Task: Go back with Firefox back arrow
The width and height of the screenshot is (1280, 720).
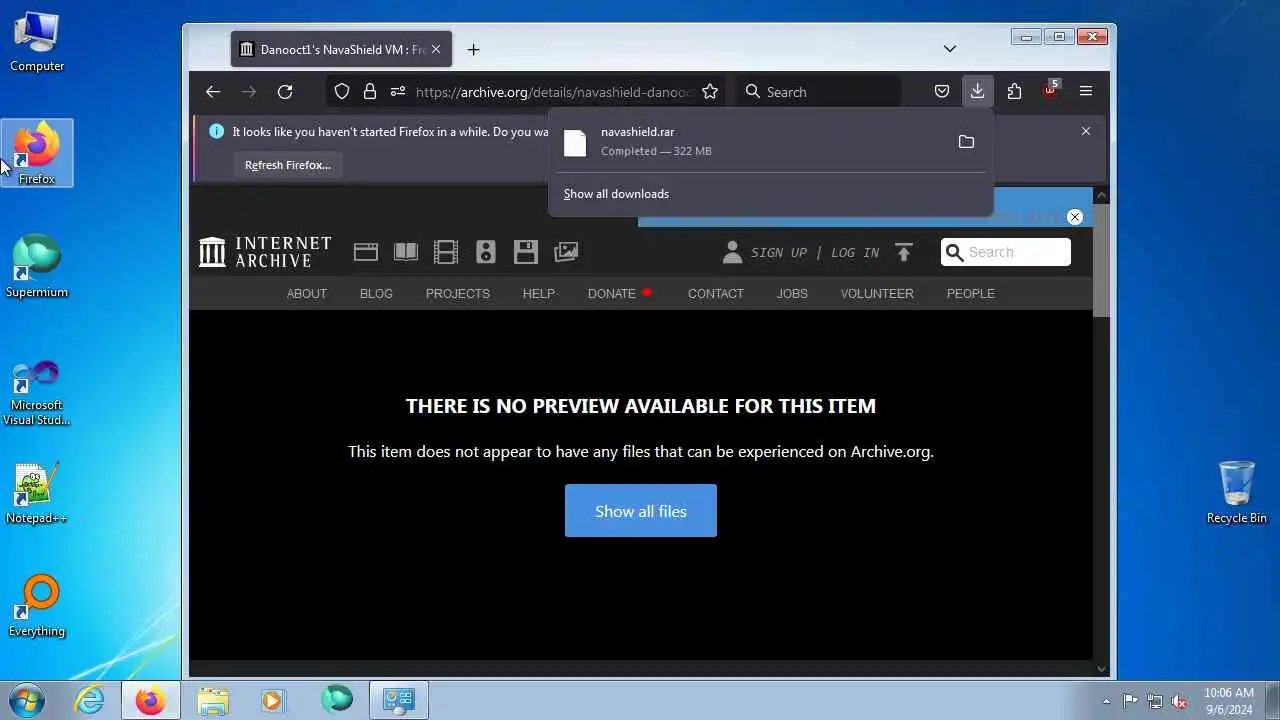Action: [213, 92]
